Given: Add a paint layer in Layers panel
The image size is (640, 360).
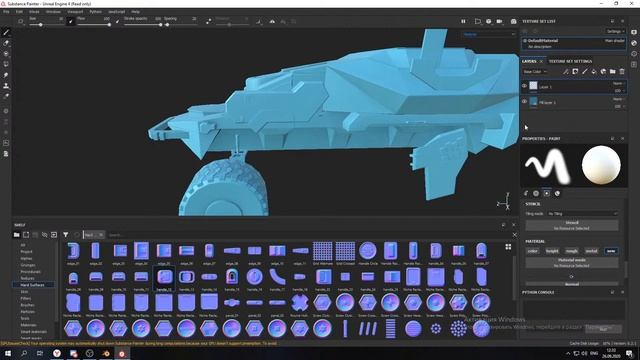Looking at the screenshot, I should point(584,71).
